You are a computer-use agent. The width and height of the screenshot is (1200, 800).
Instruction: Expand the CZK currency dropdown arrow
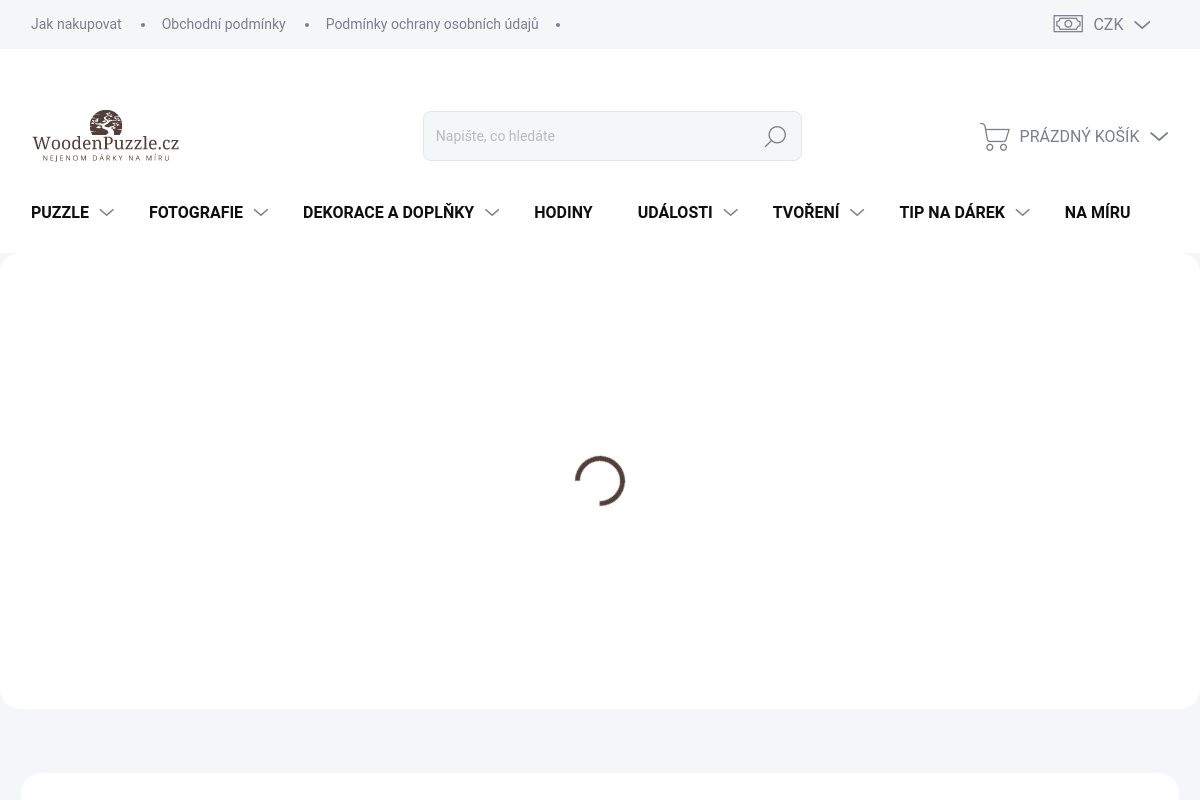point(1142,25)
